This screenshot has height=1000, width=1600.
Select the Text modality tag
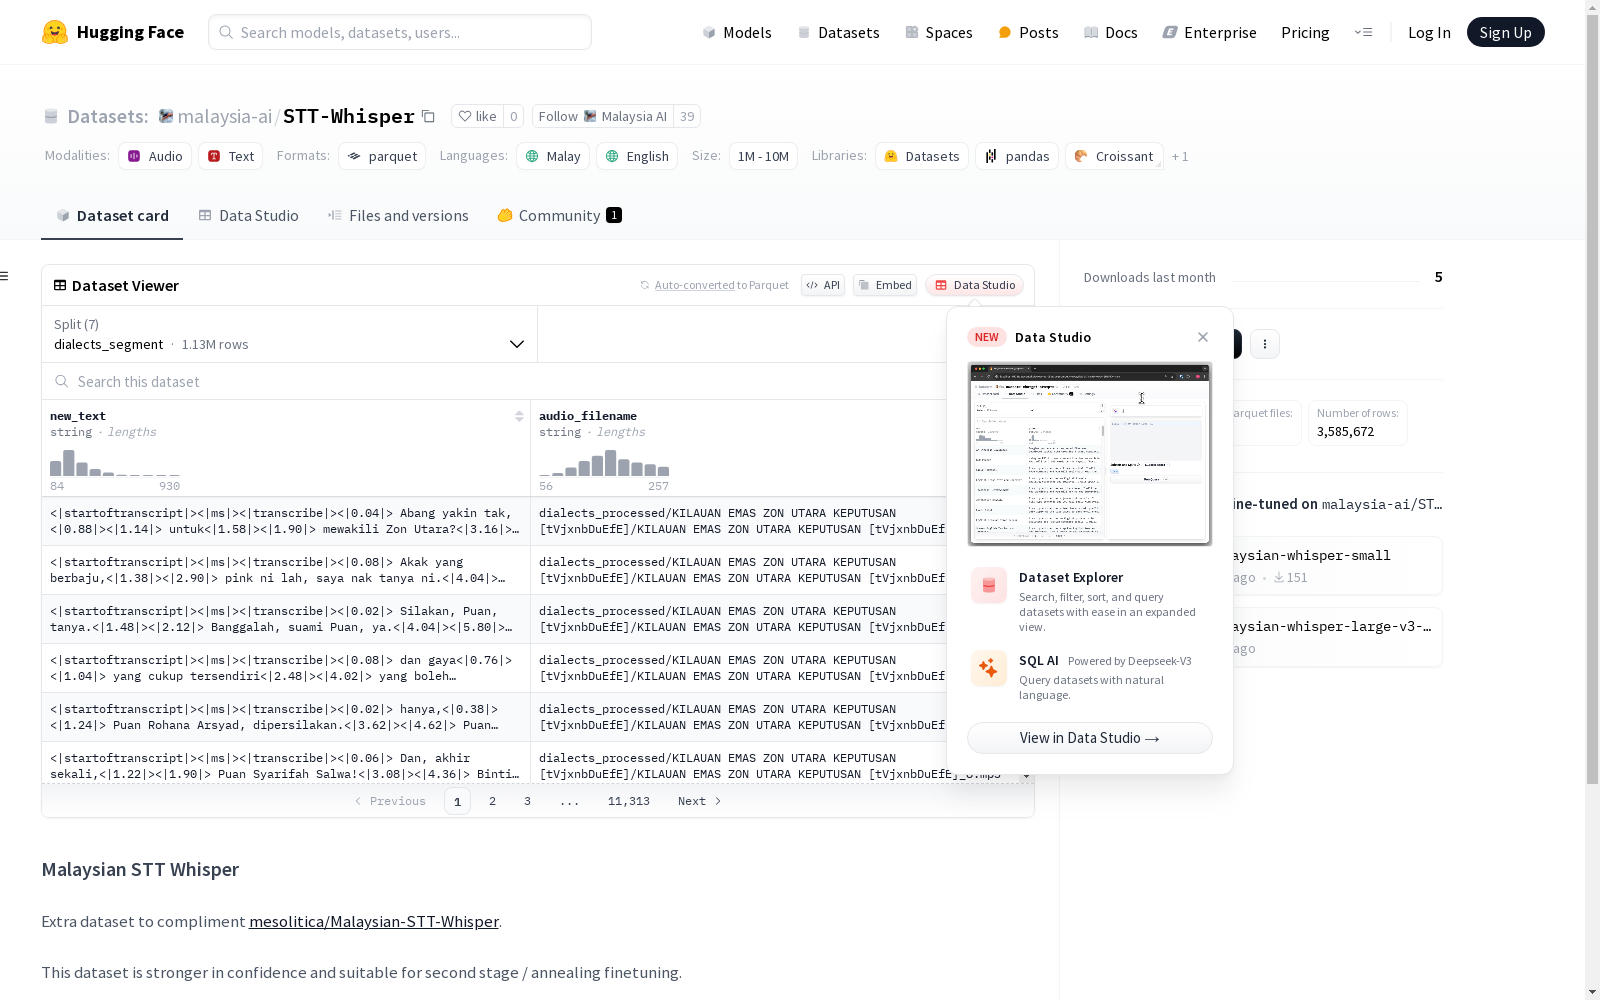click(230, 156)
